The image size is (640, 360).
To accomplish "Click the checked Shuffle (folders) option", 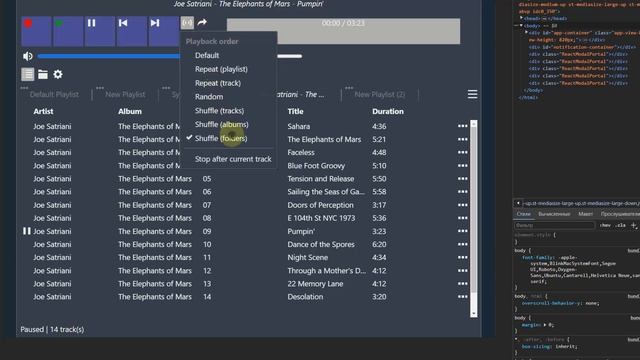I will point(221,138).
